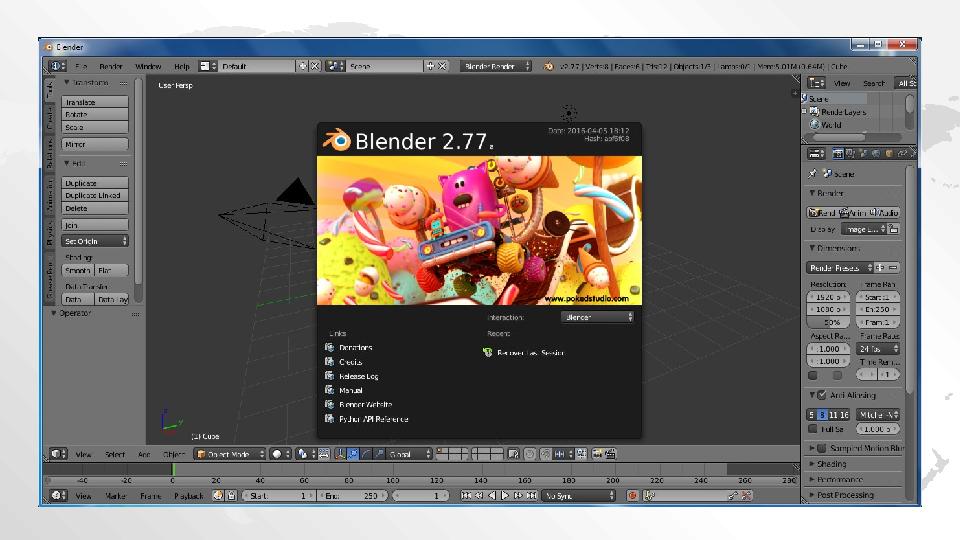The height and width of the screenshot is (540, 960).
Task: Open the Global orientation dropdown
Action: click(x=410, y=454)
